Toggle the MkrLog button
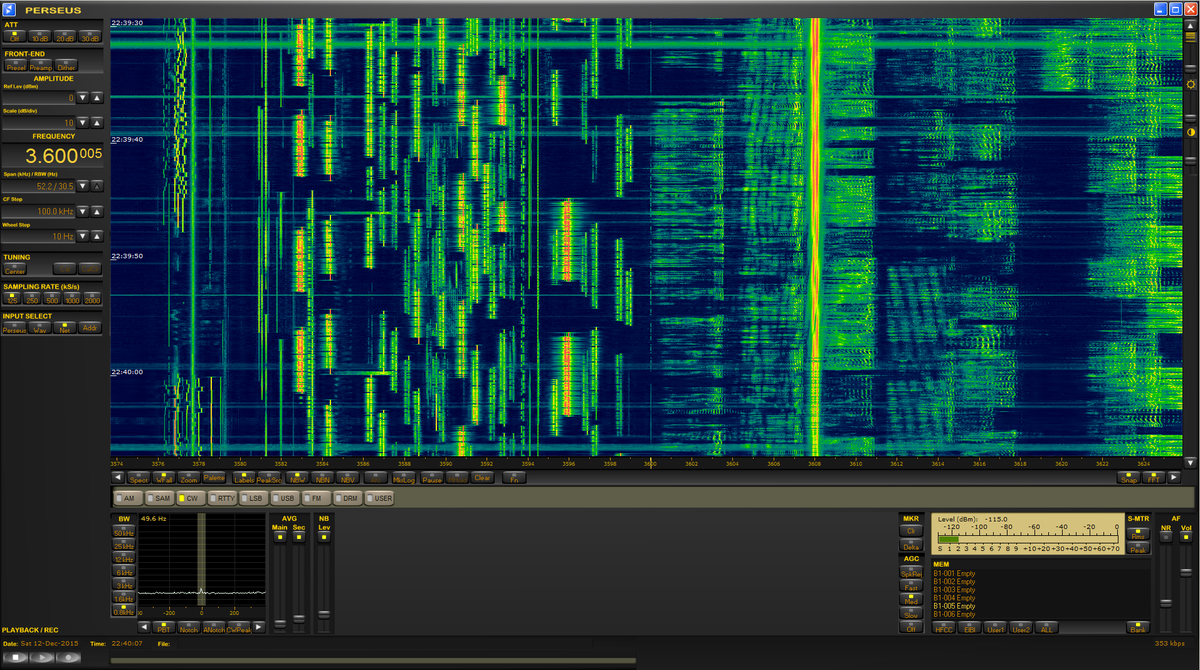 coord(404,478)
